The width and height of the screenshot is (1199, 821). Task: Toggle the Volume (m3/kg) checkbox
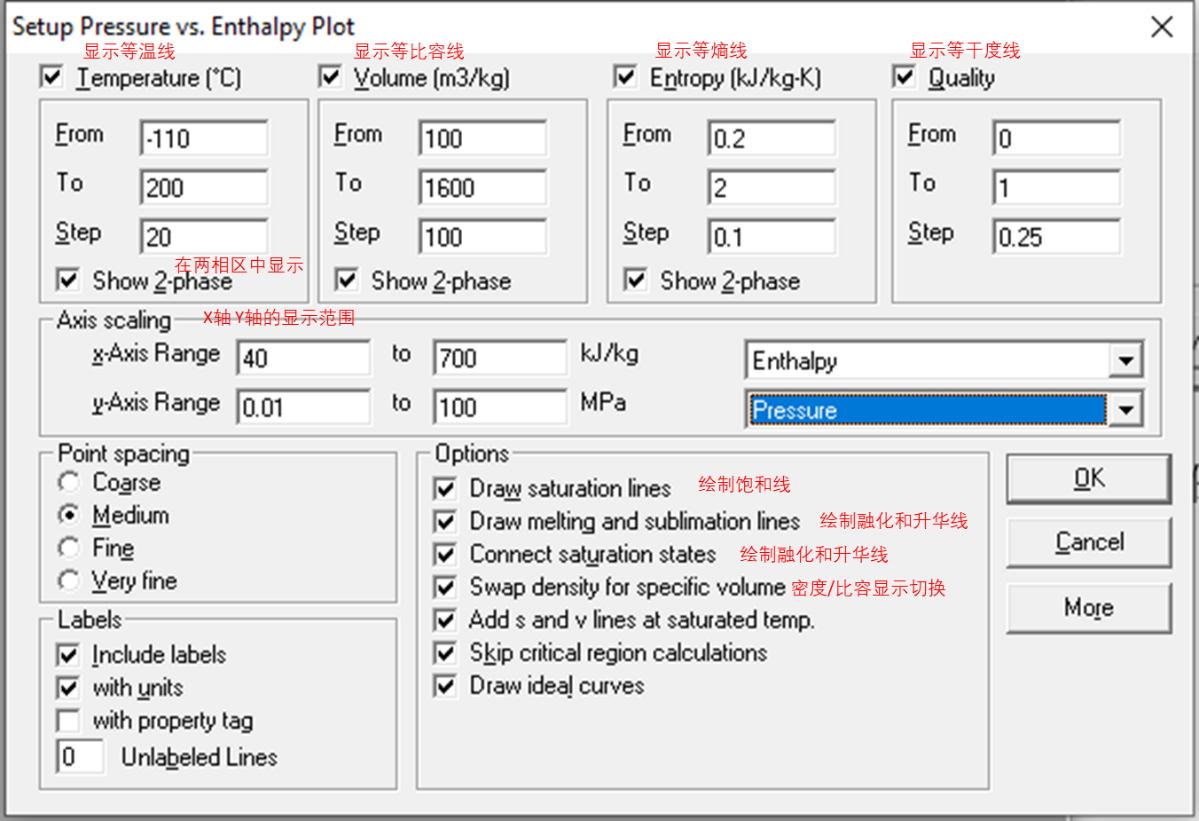pos(330,76)
